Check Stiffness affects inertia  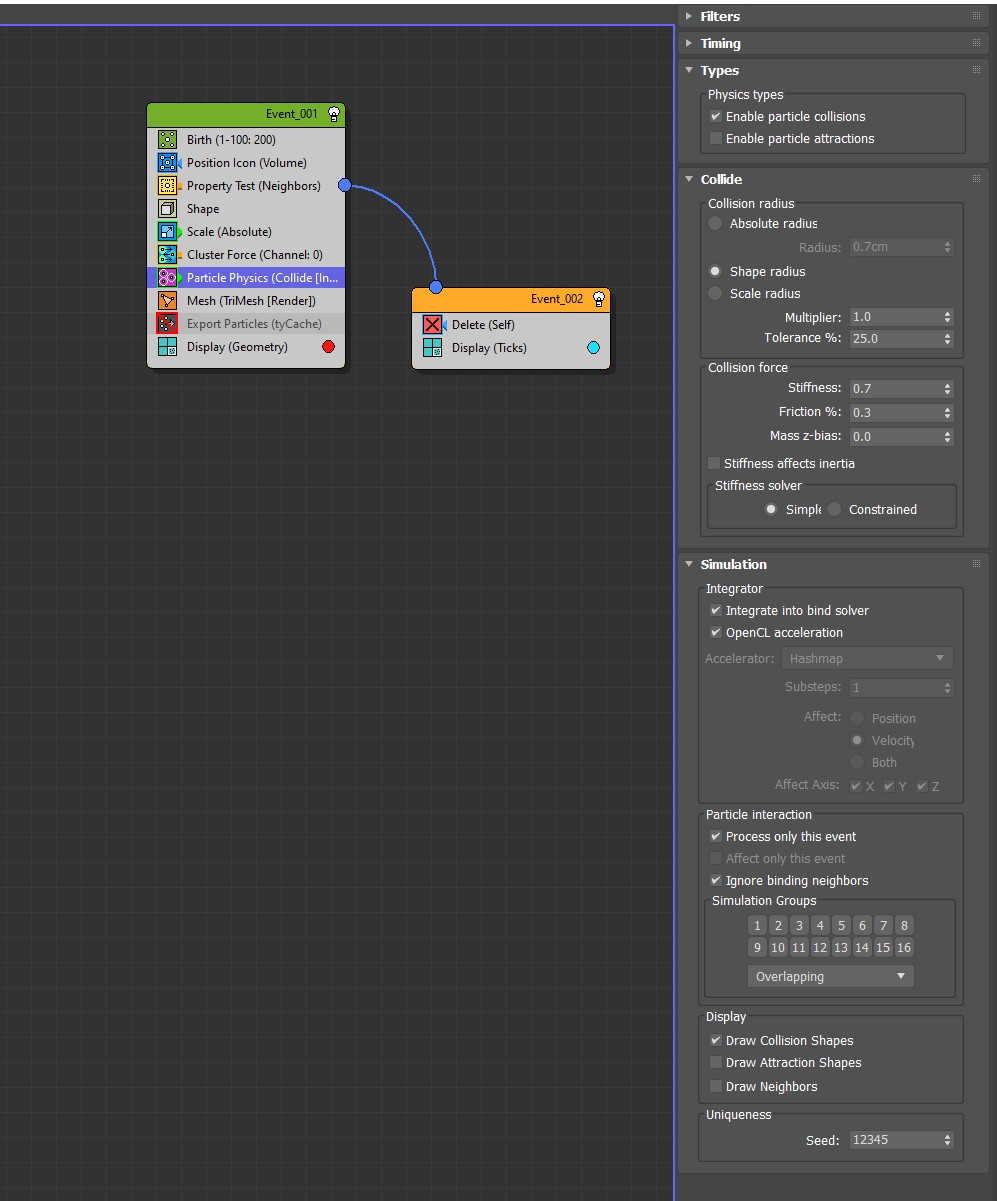click(x=714, y=464)
